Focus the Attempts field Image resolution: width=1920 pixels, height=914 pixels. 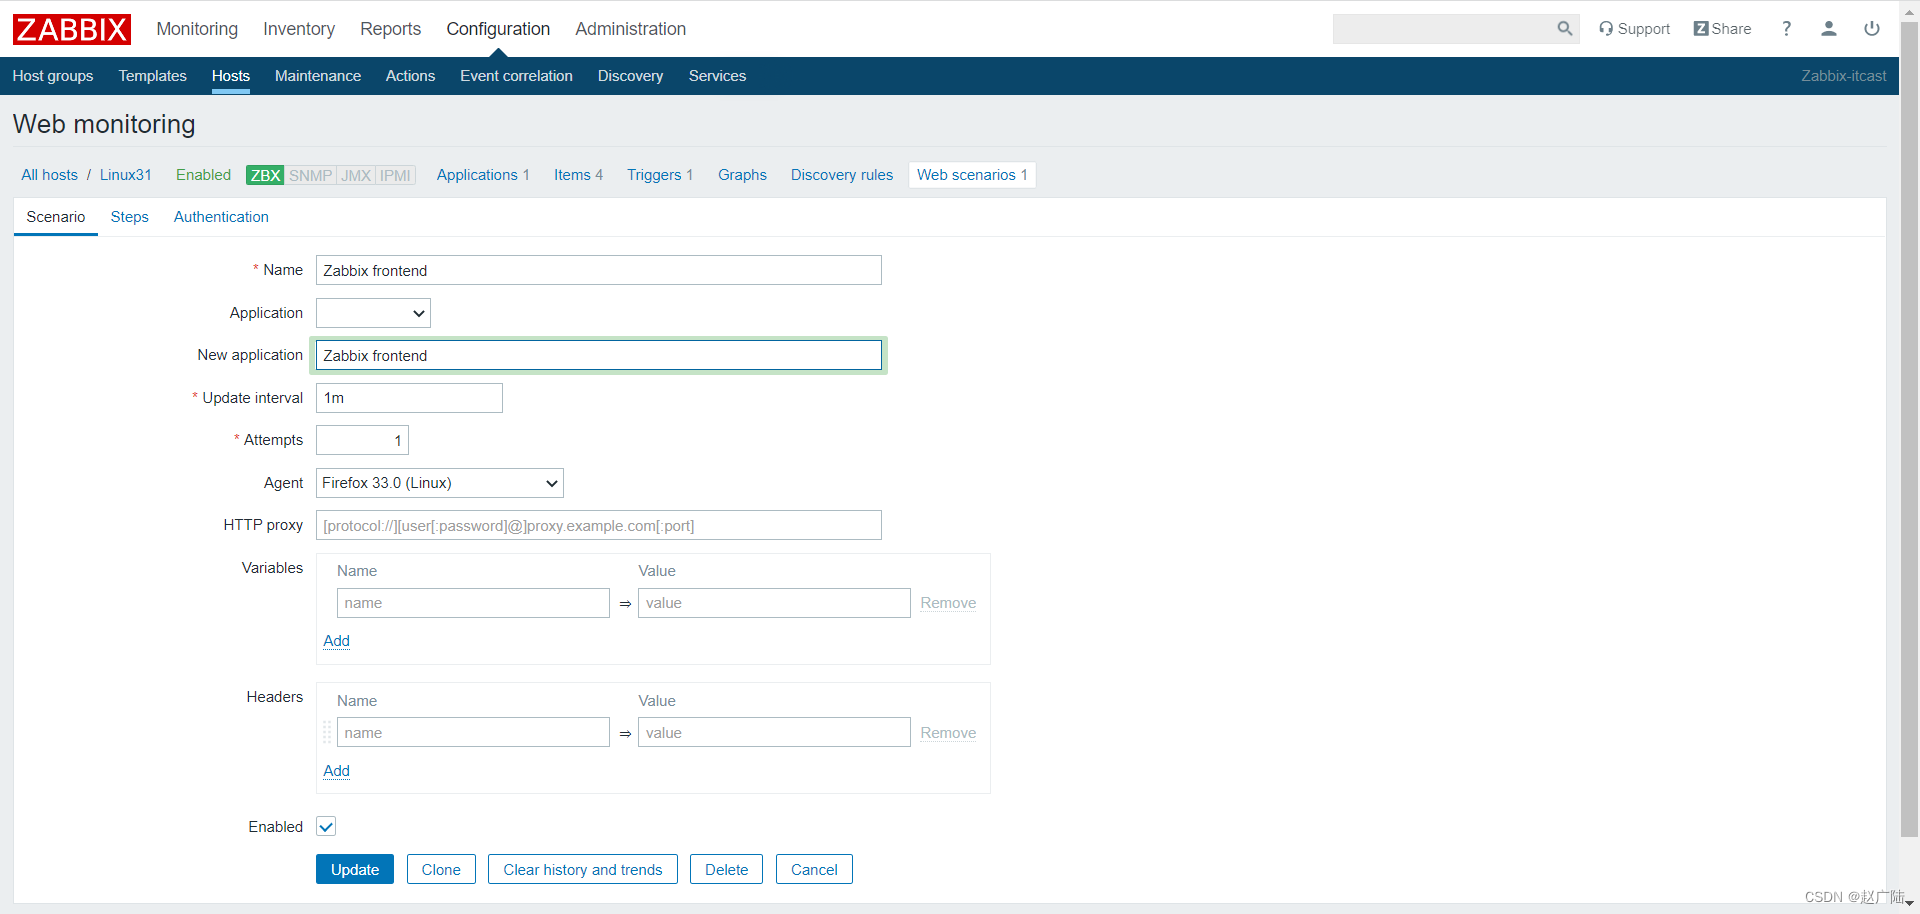362,440
